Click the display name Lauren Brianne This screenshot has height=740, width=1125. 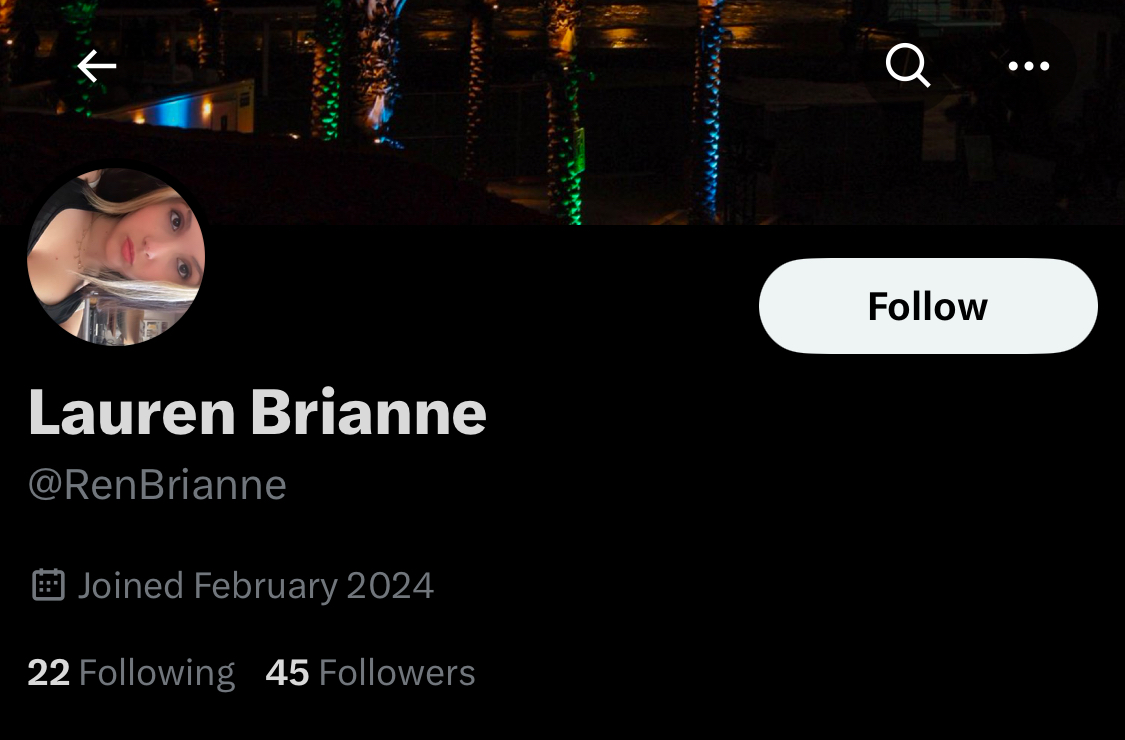coord(258,413)
